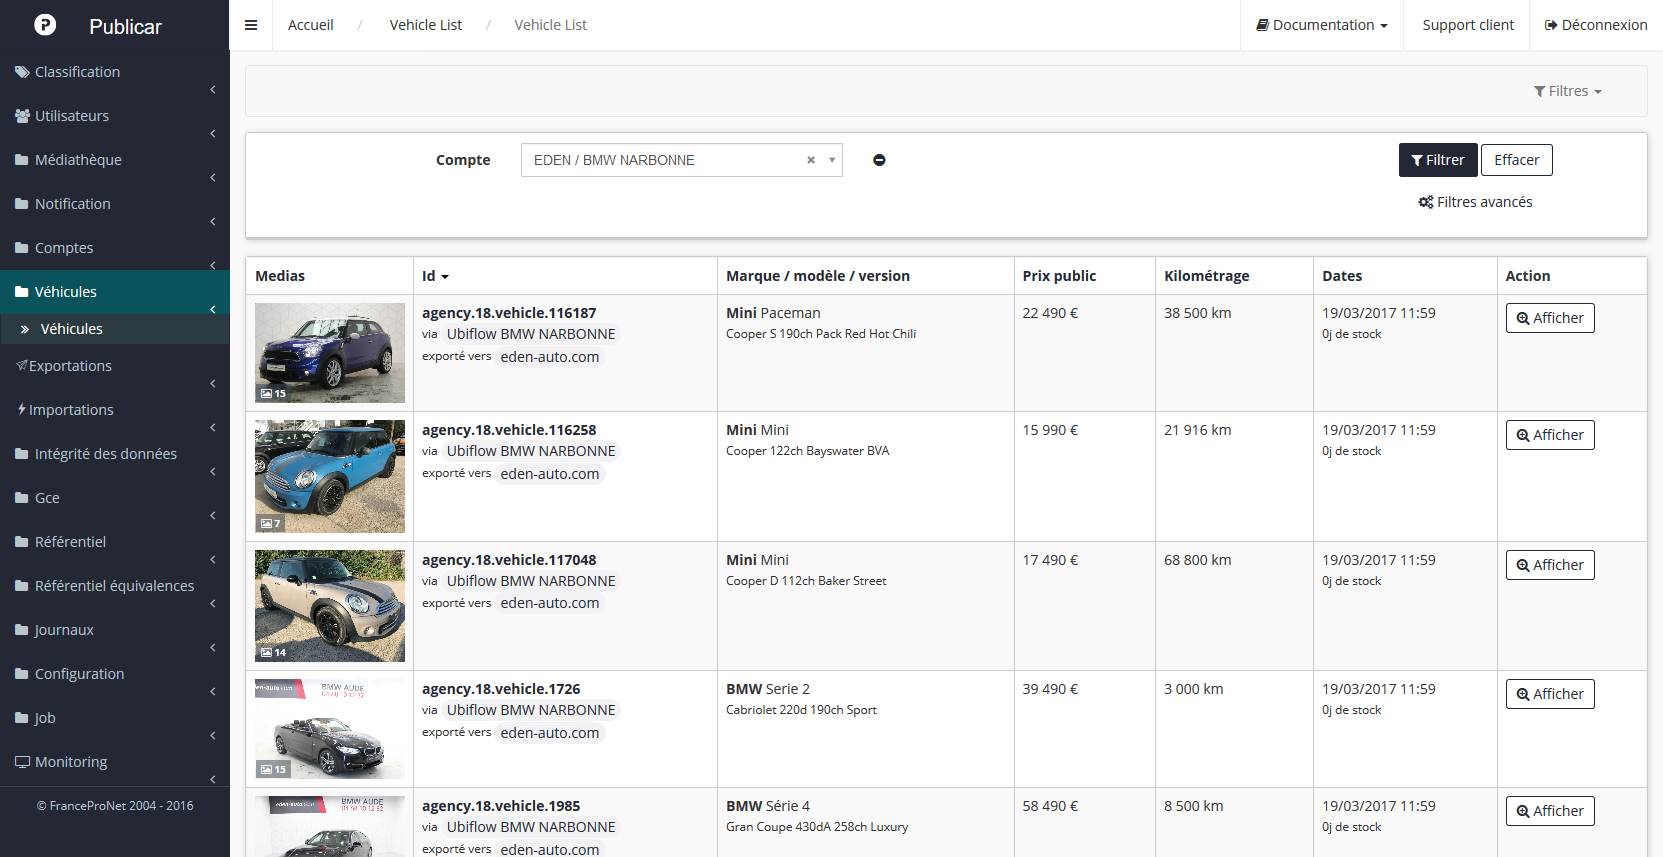Open the Gce sidebar menu
This screenshot has height=857, width=1663.
click(x=115, y=498)
